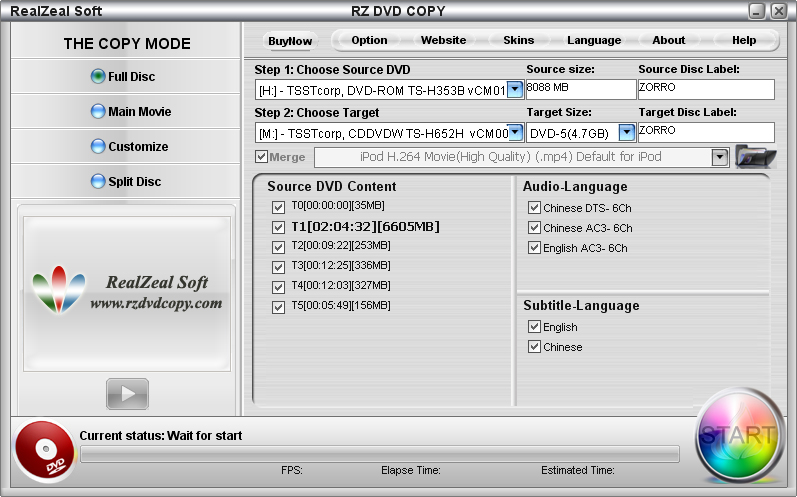The width and height of the screenshot is (797, 497).
Task: Open the Skins menu
Action: [518, 40]
